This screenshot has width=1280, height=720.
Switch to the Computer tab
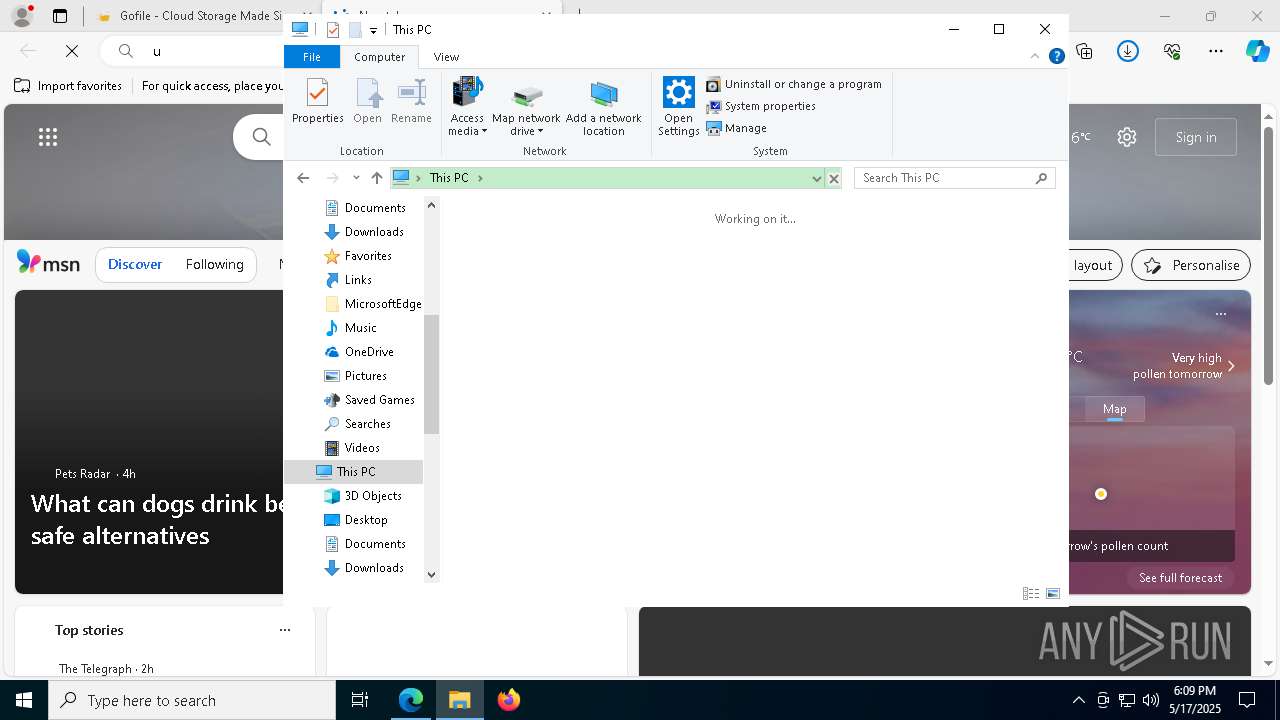pyautogui.click(x=380, y=57)
